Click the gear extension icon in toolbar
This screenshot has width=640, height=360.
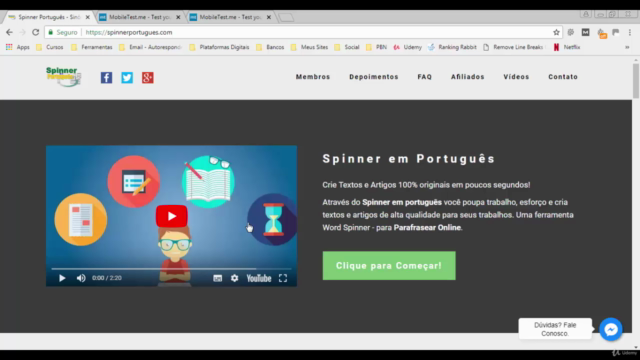pos(571,32)
